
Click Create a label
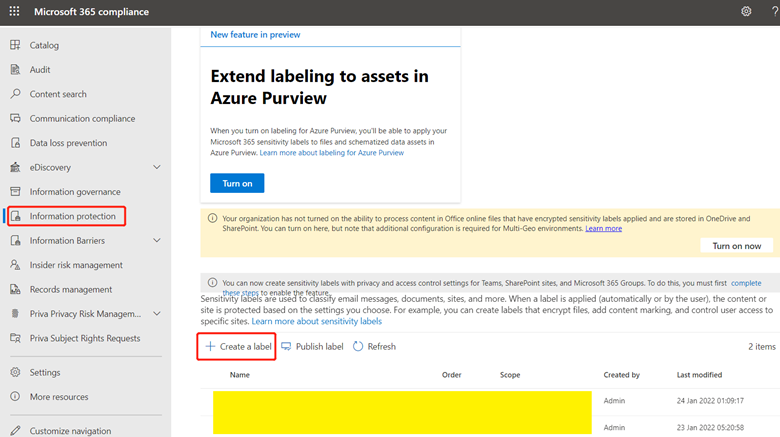(238, 346)
